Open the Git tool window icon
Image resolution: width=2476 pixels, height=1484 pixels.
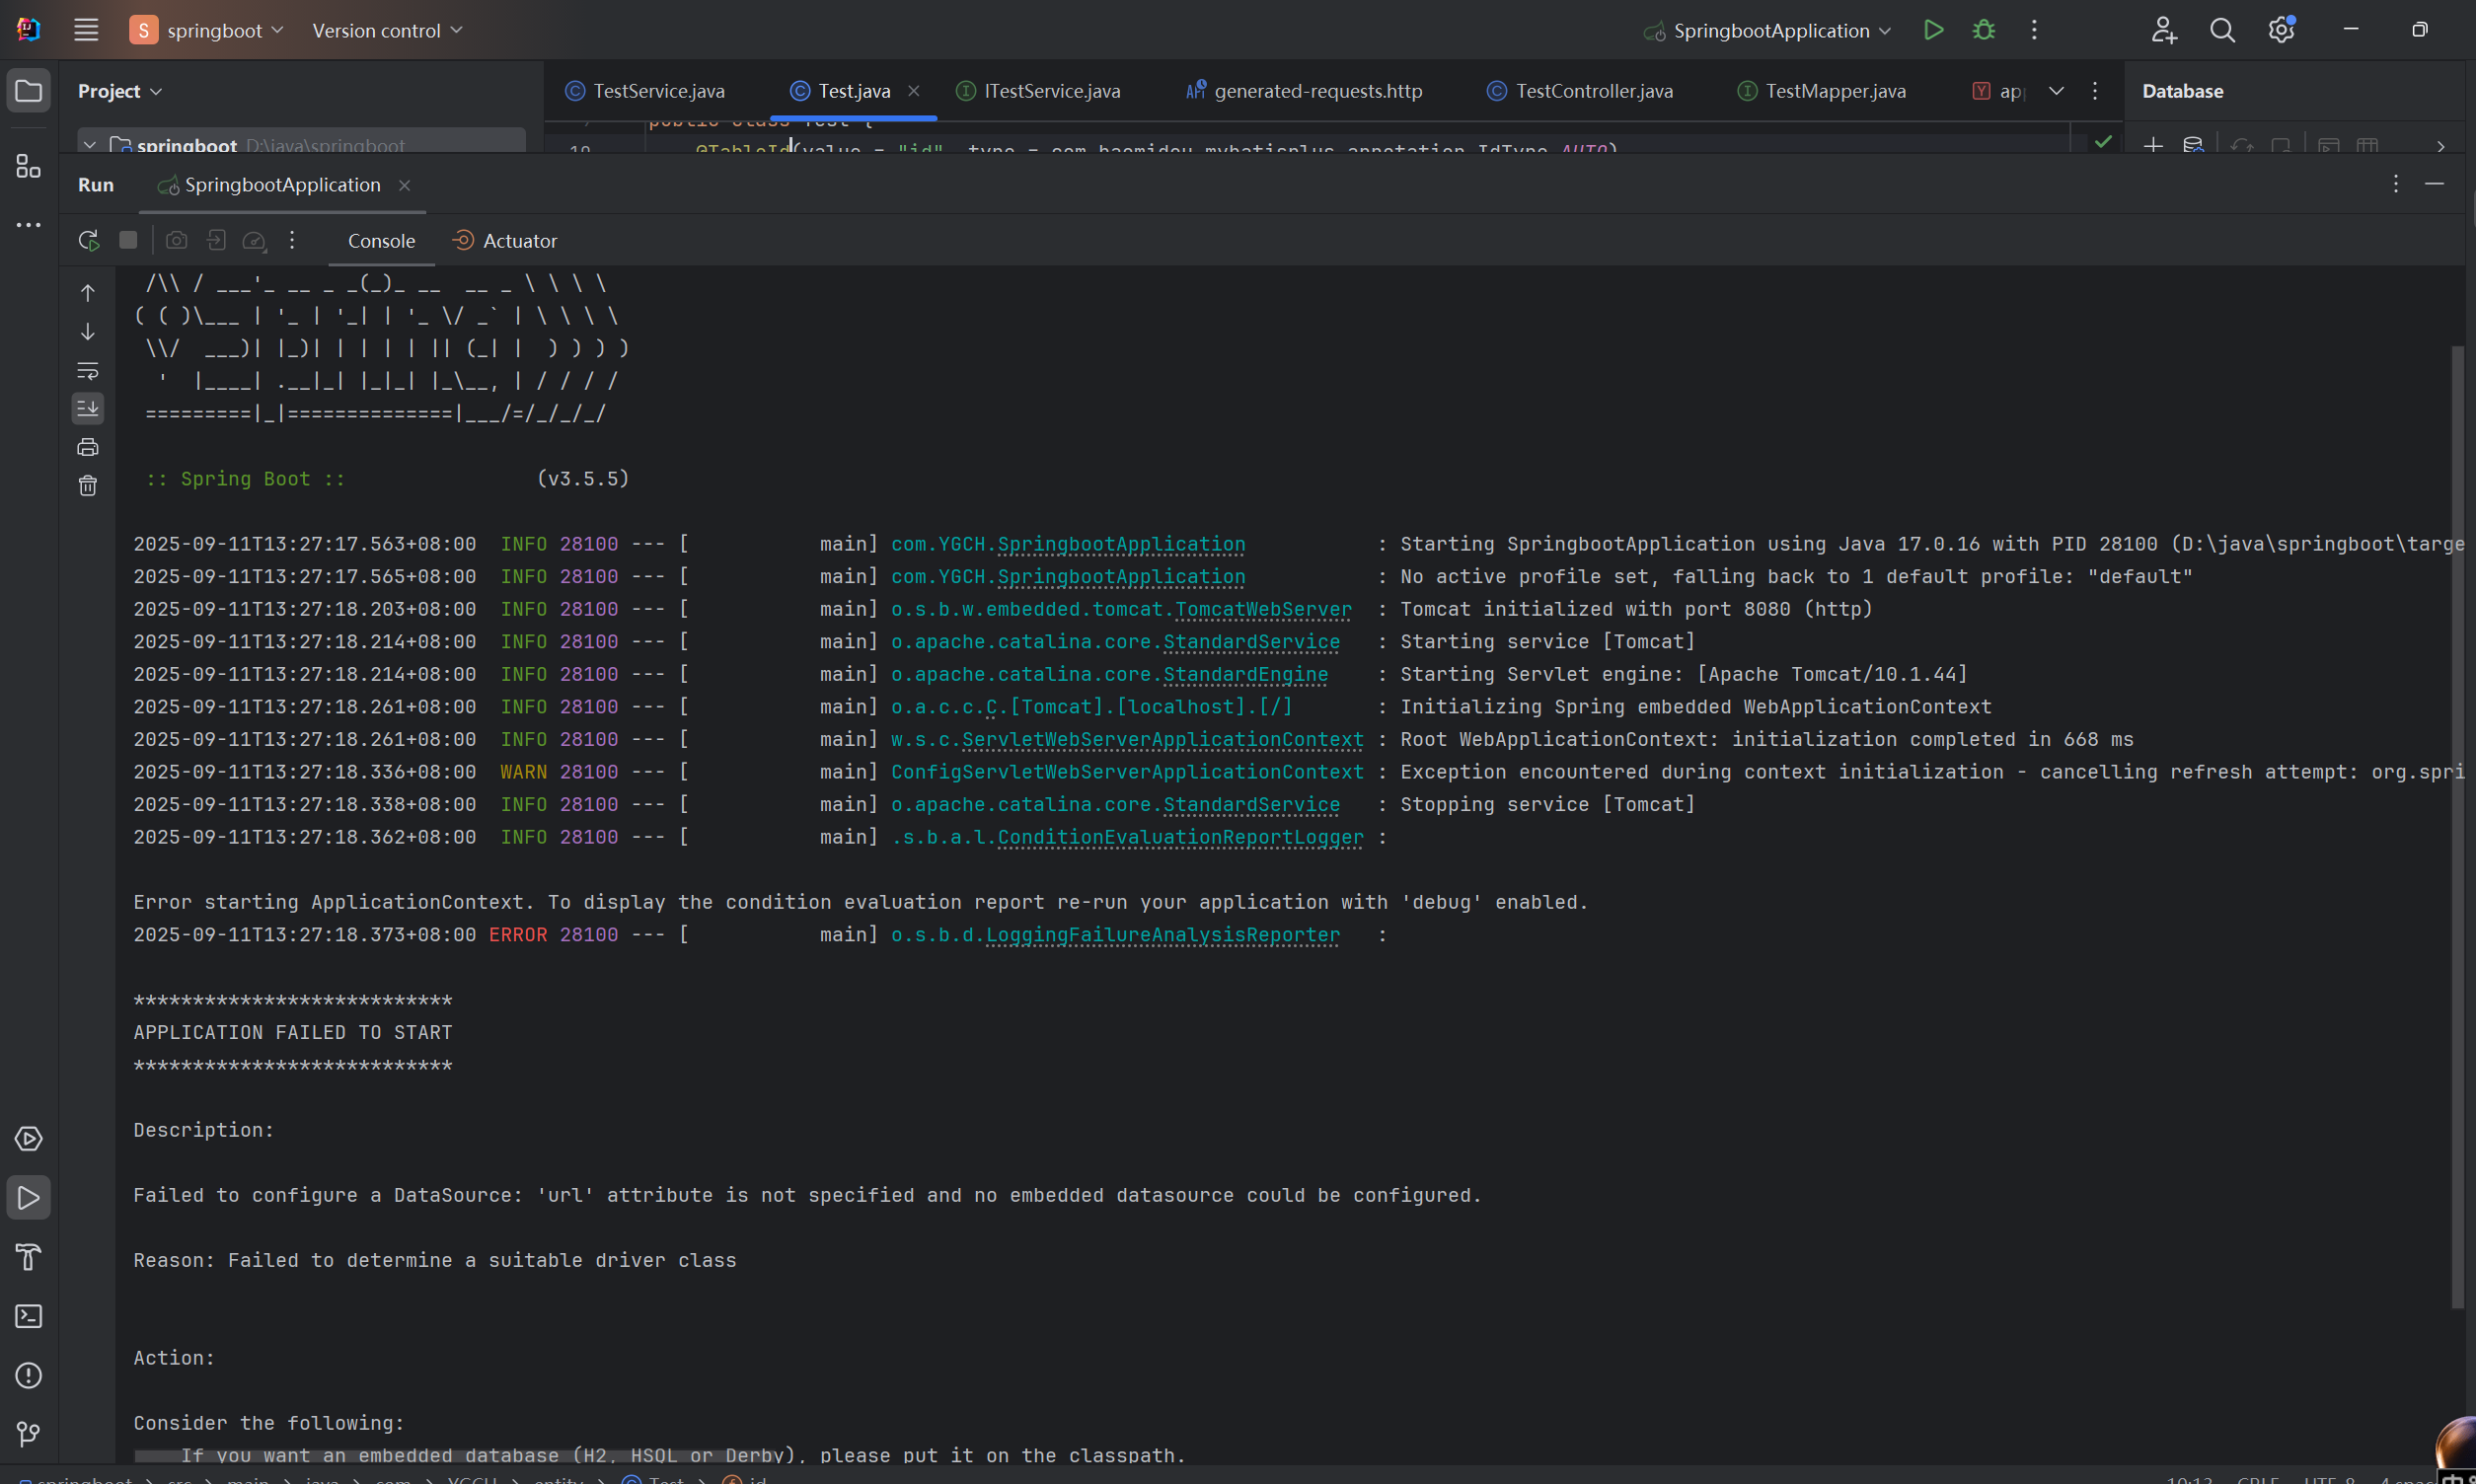coord(28,1434)
